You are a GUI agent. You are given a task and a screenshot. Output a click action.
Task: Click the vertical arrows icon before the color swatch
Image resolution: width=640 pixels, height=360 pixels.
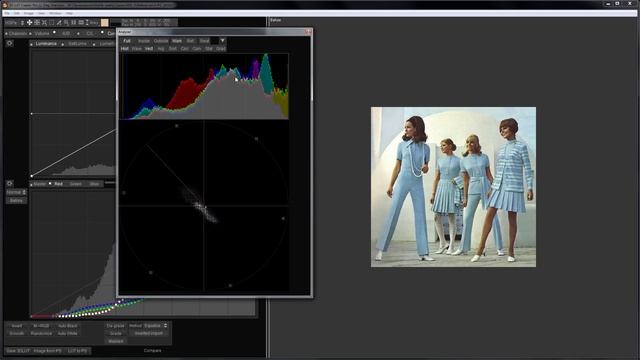click(x=87, y=22)
